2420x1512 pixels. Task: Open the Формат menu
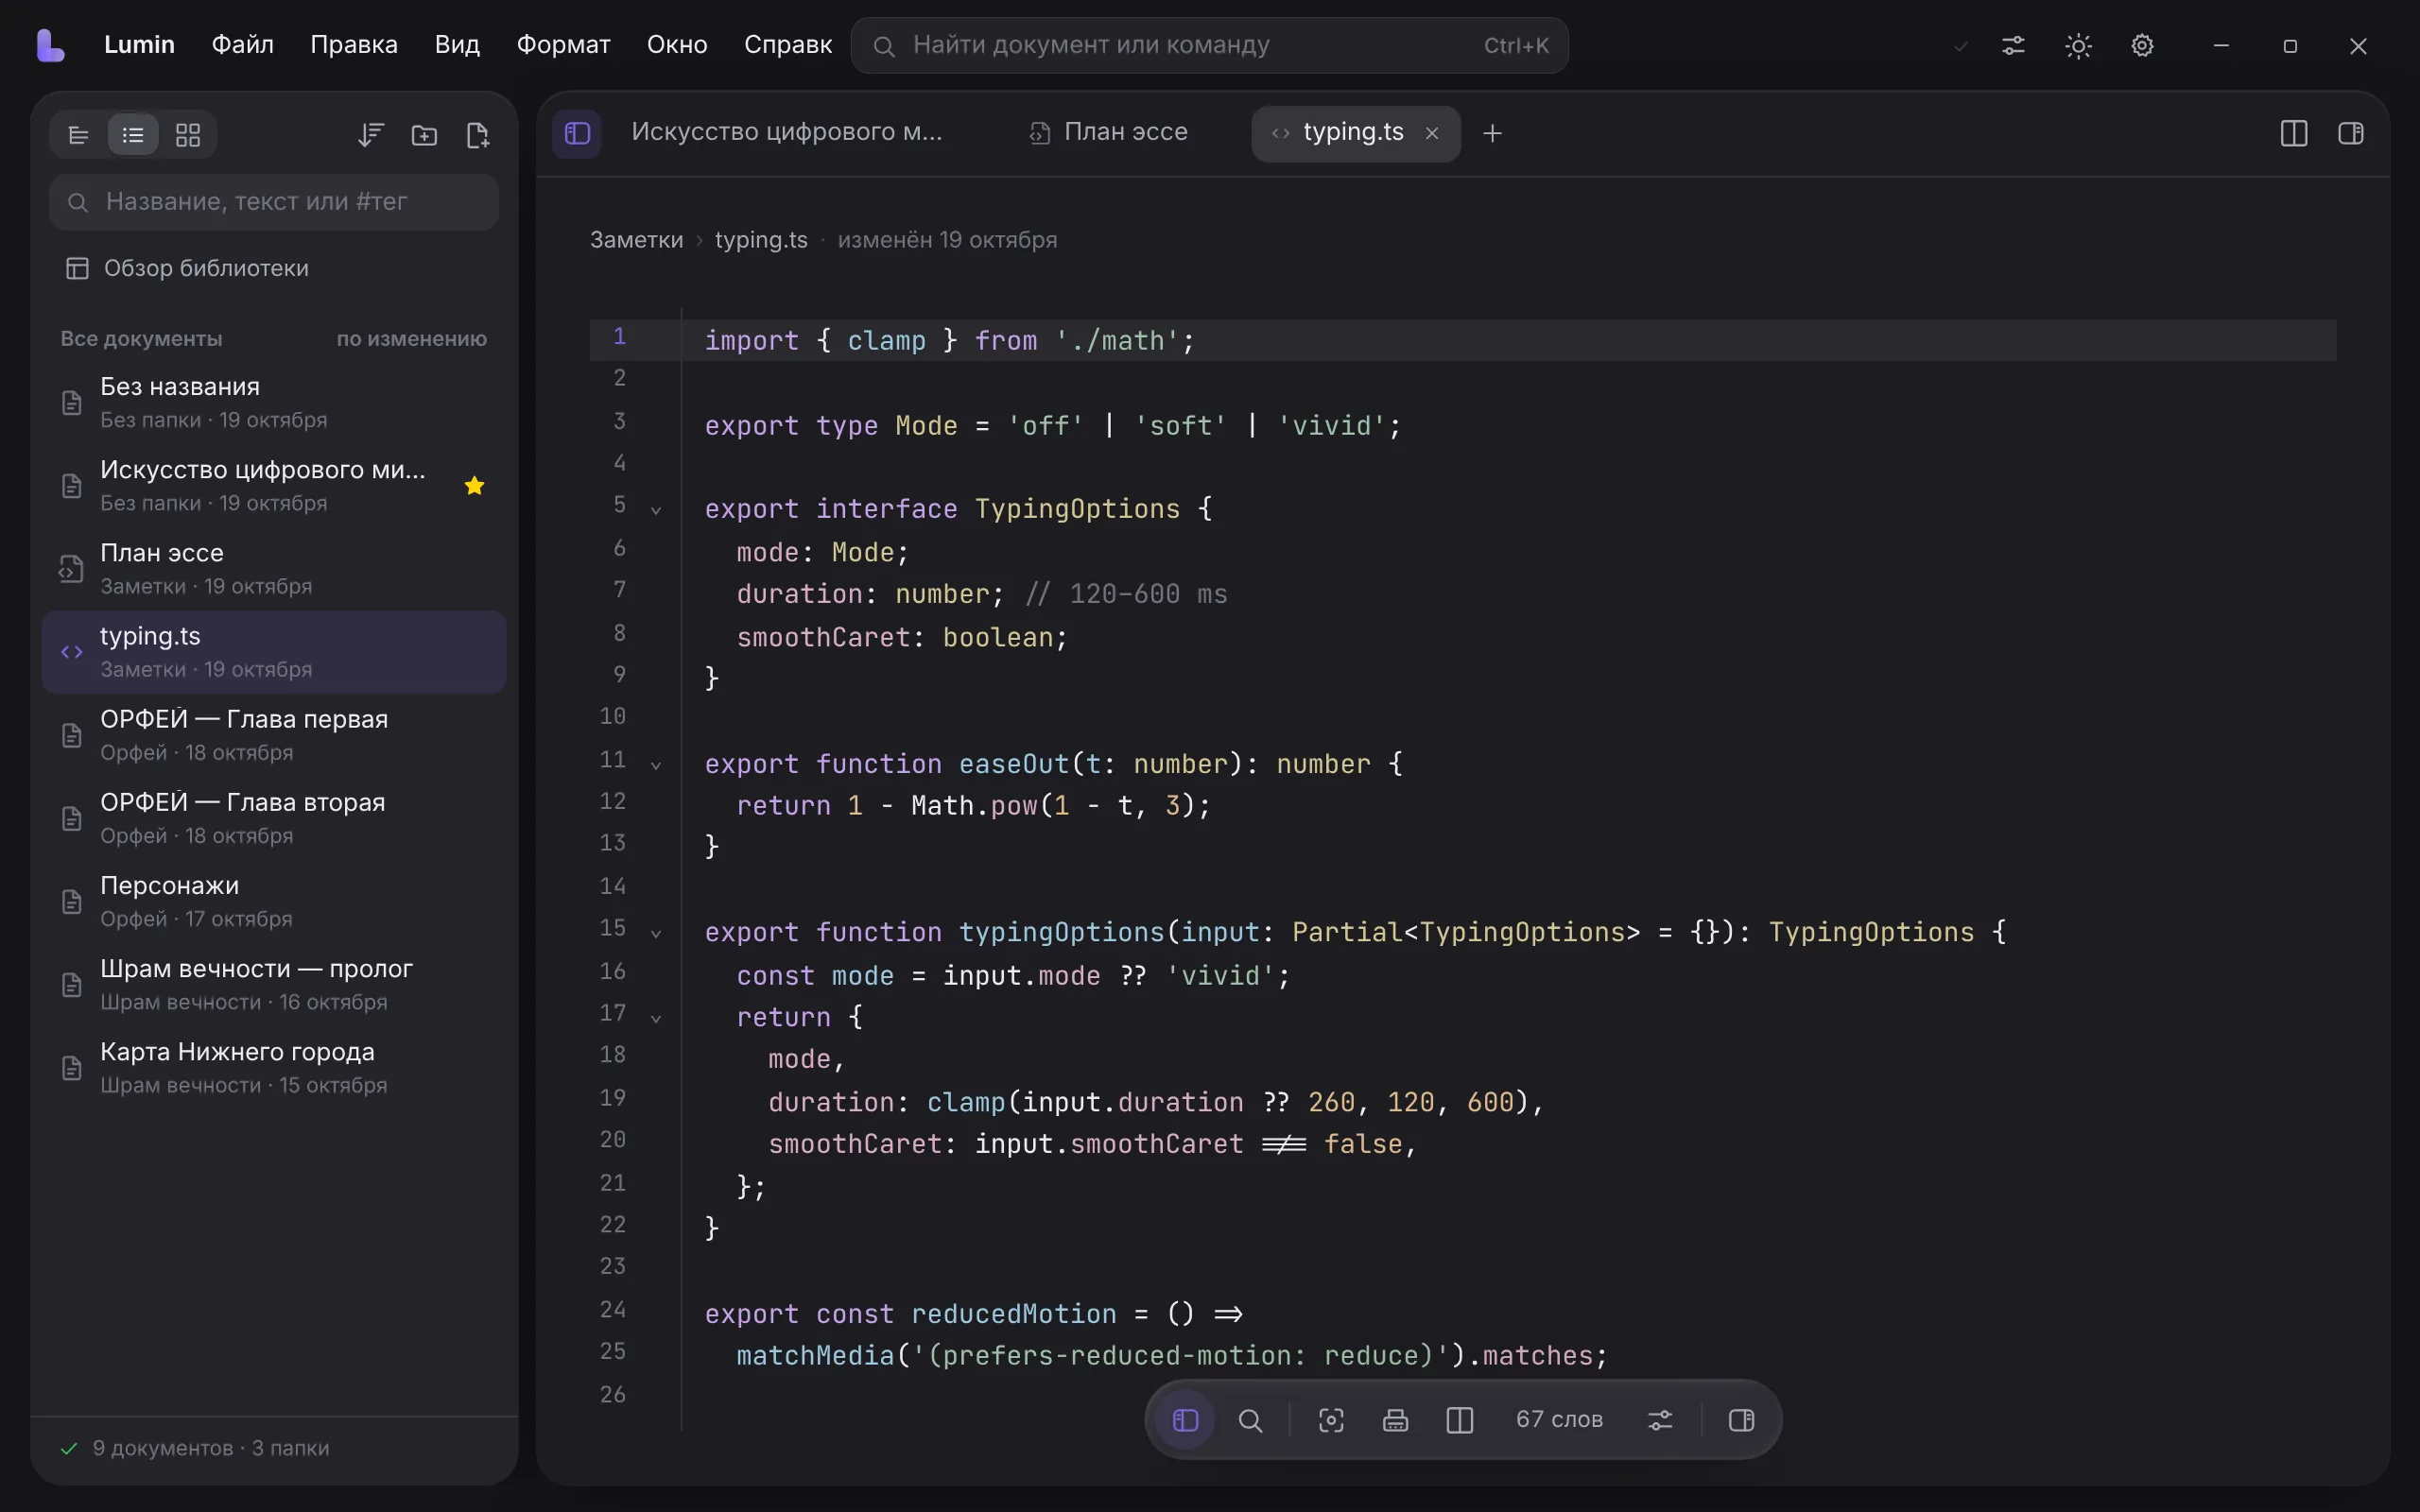click(x=563, y=45)
